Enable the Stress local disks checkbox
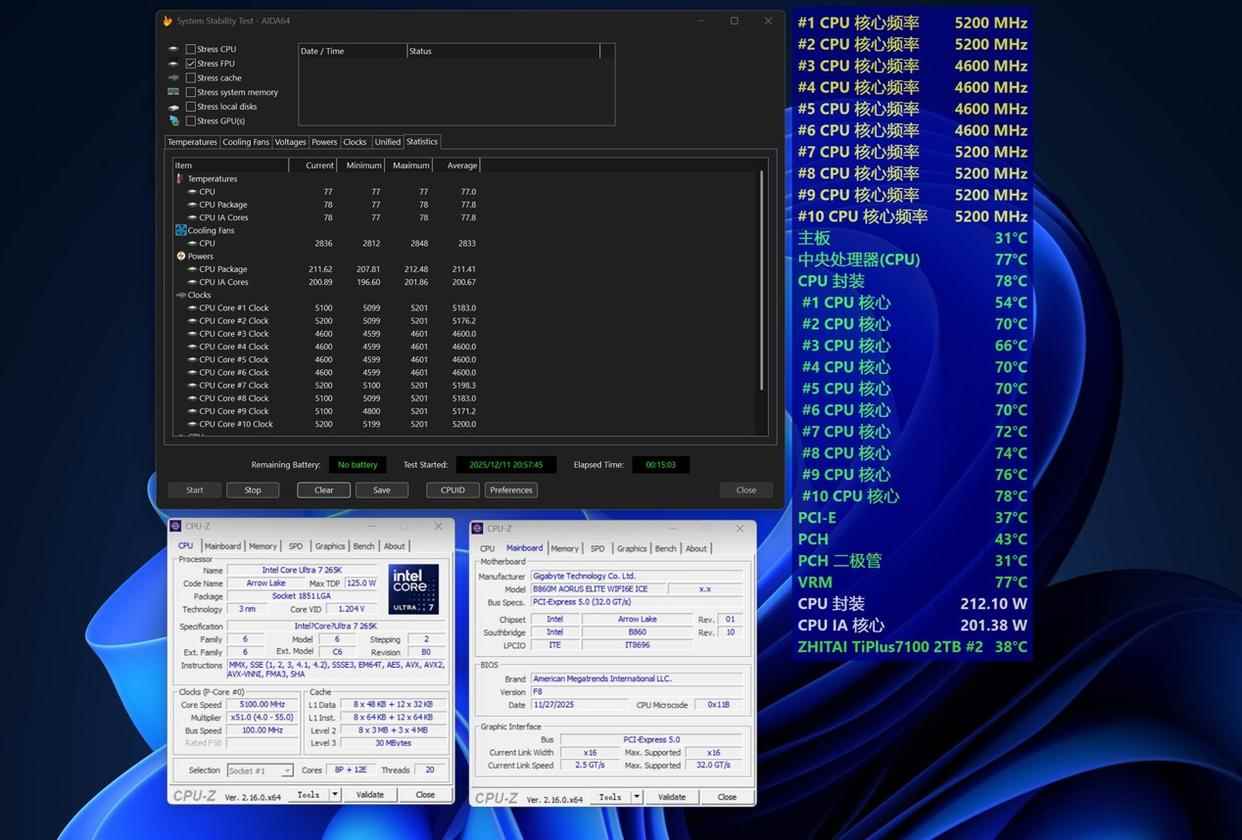1242x840 pixels. [191, 107]
